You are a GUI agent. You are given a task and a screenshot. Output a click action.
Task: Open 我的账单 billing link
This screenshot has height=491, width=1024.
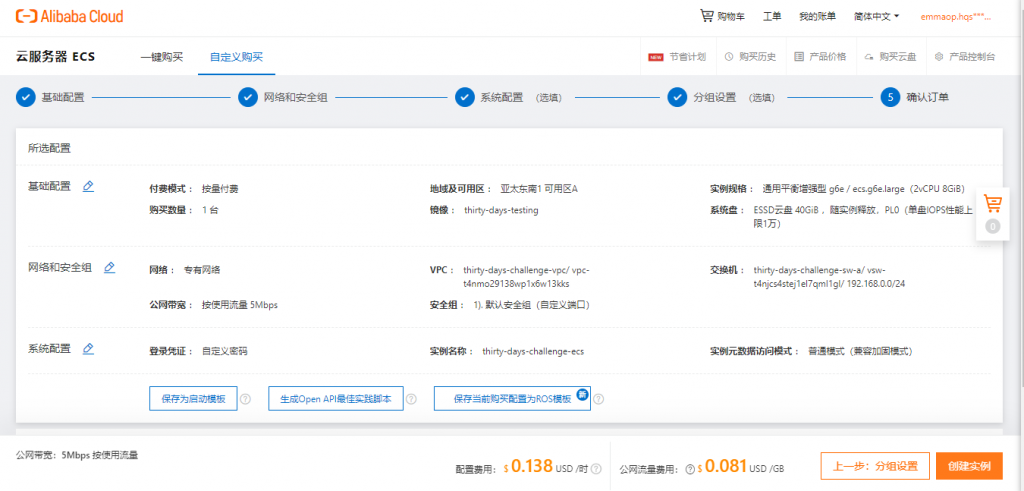pyautogui.click(x=817, y=17)
